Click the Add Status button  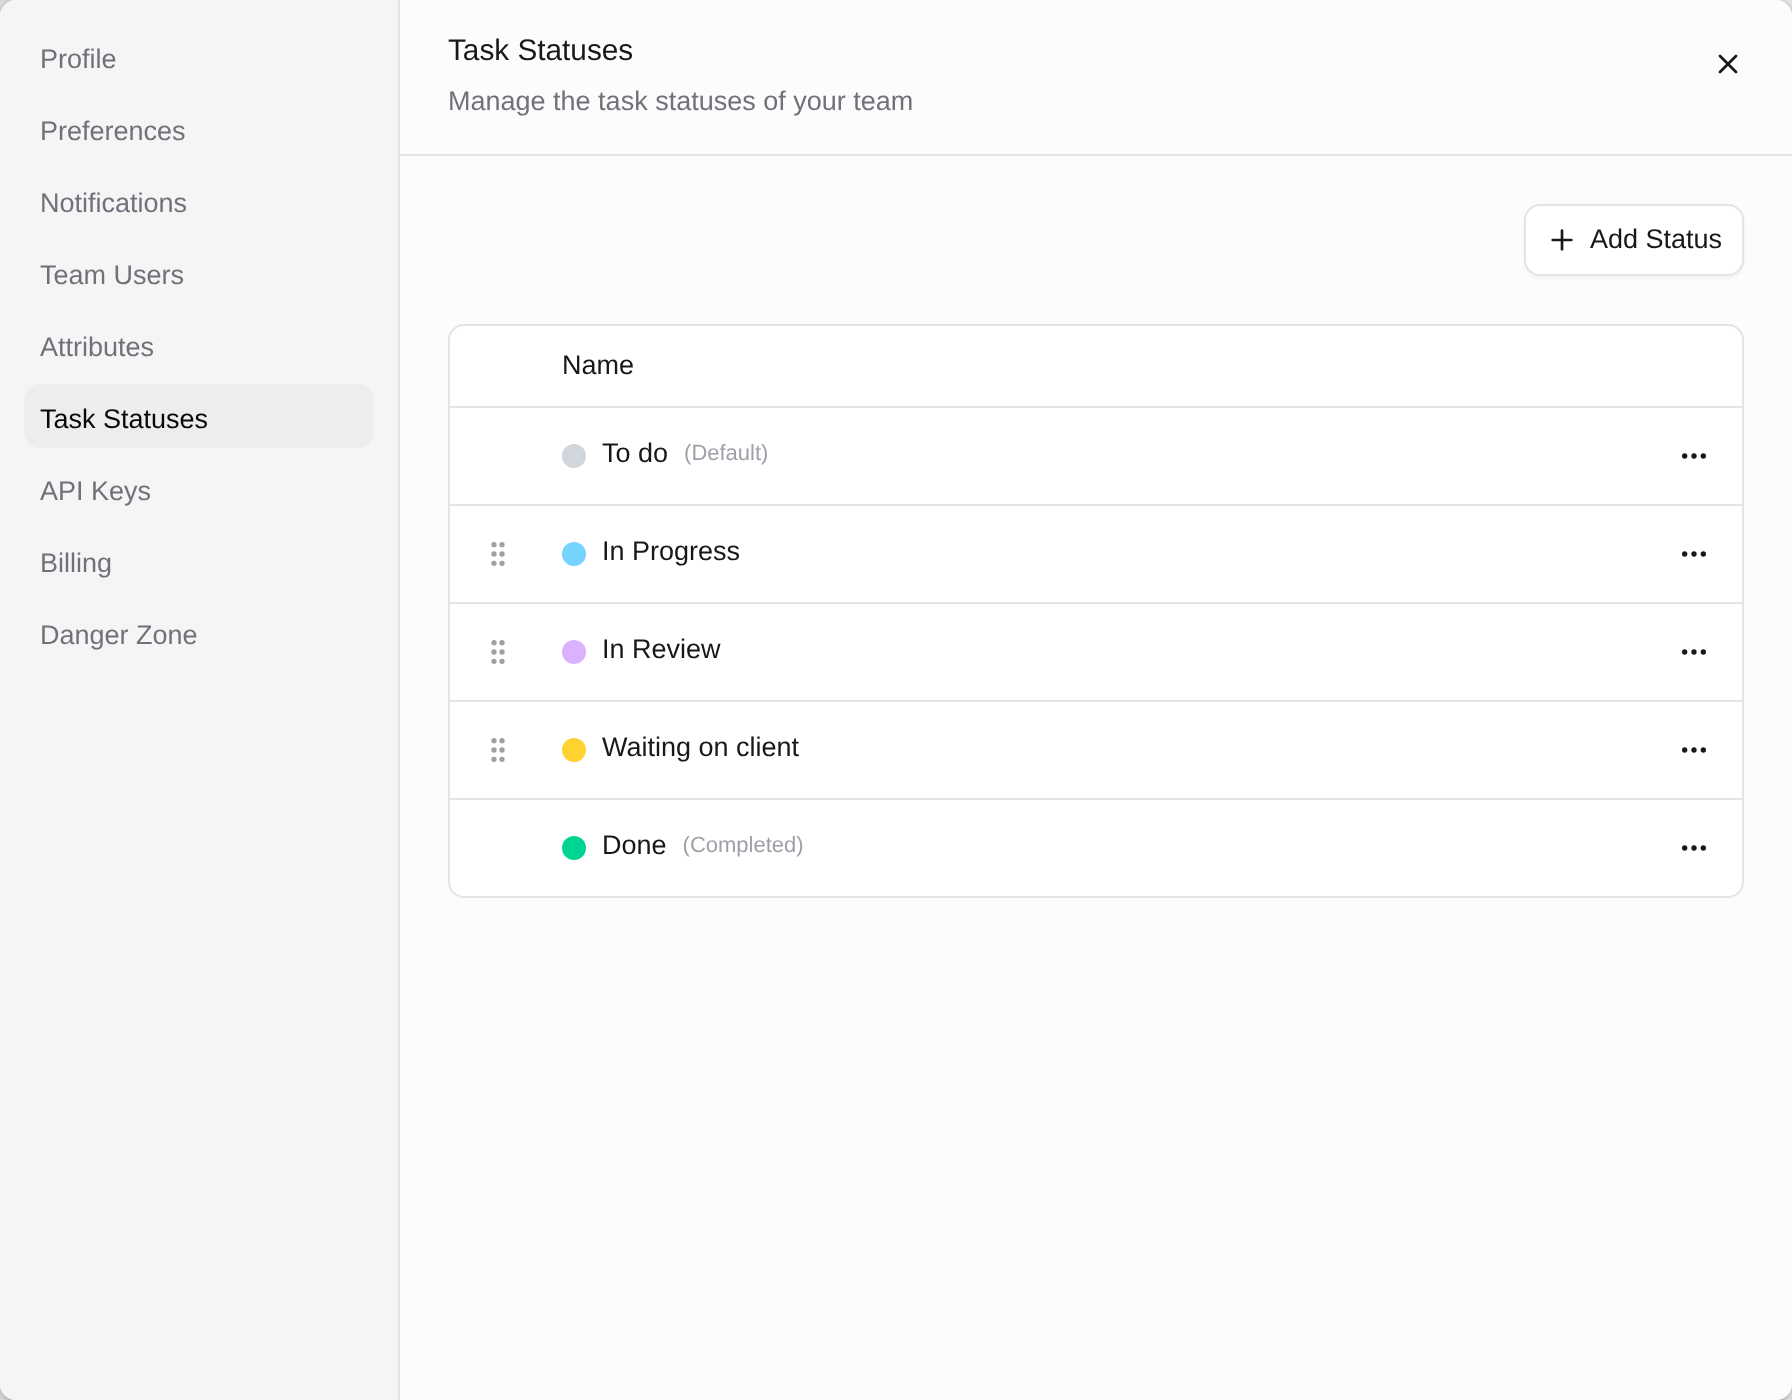tap(1633, 240)
